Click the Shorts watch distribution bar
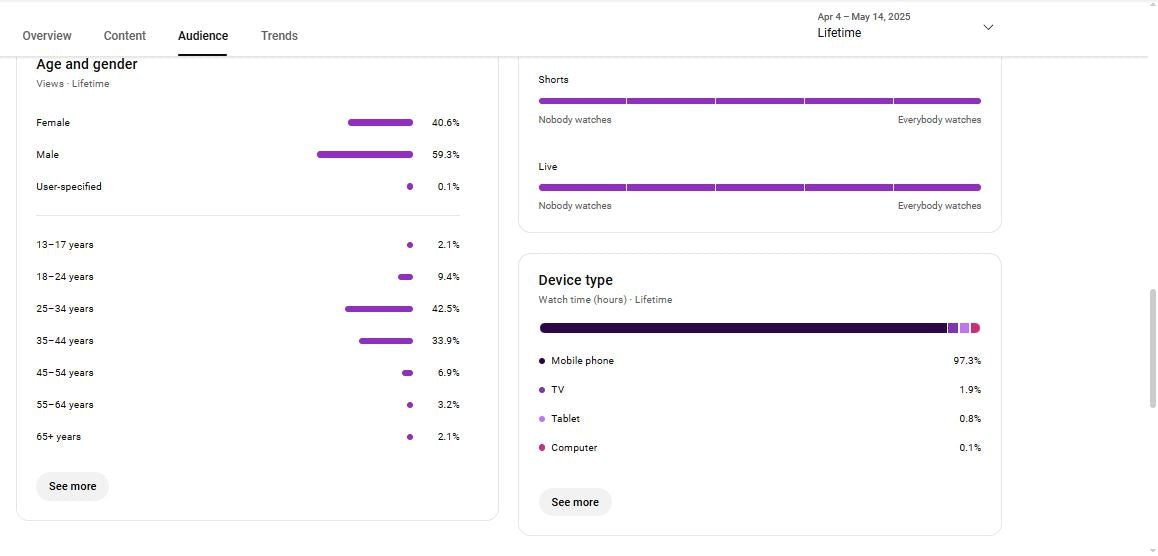The height and width of the screenshot is (556, 1158). click(759, 101)
